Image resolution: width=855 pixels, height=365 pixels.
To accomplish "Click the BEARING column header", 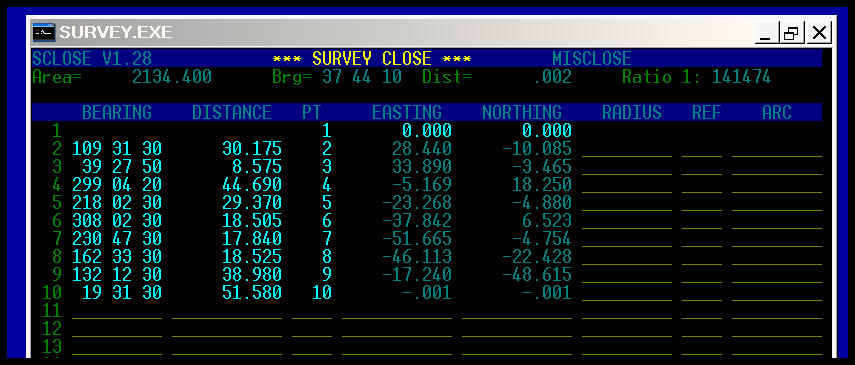I will 117,112.
